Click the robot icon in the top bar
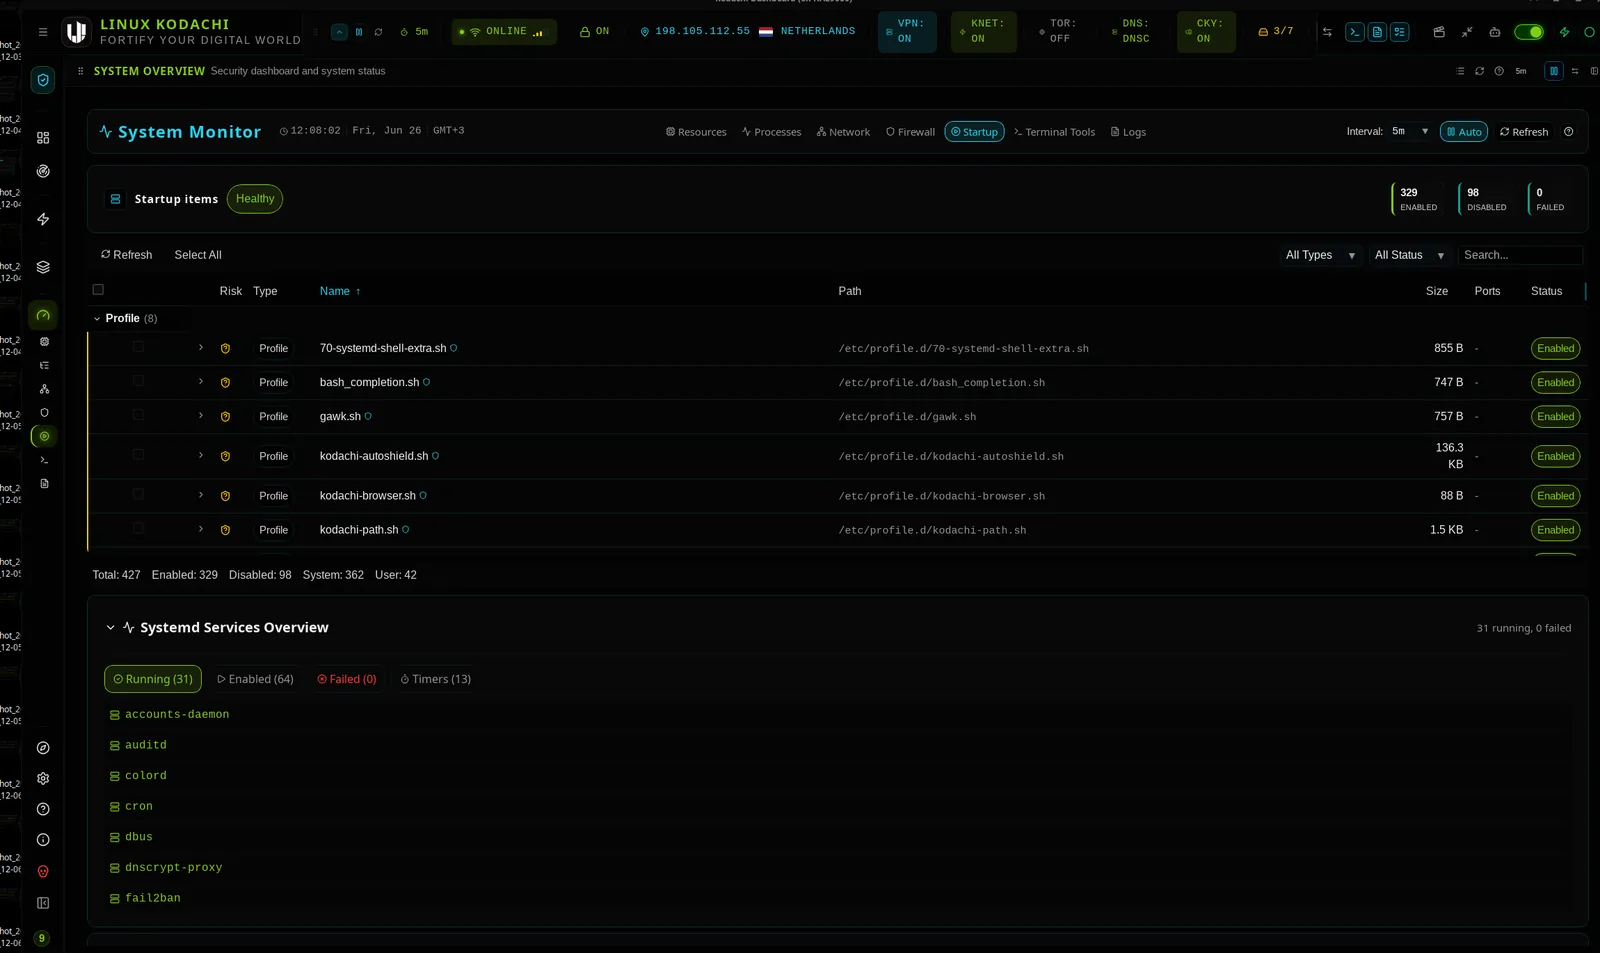The image size is (1600, 953). click(x=1495, y=32)
